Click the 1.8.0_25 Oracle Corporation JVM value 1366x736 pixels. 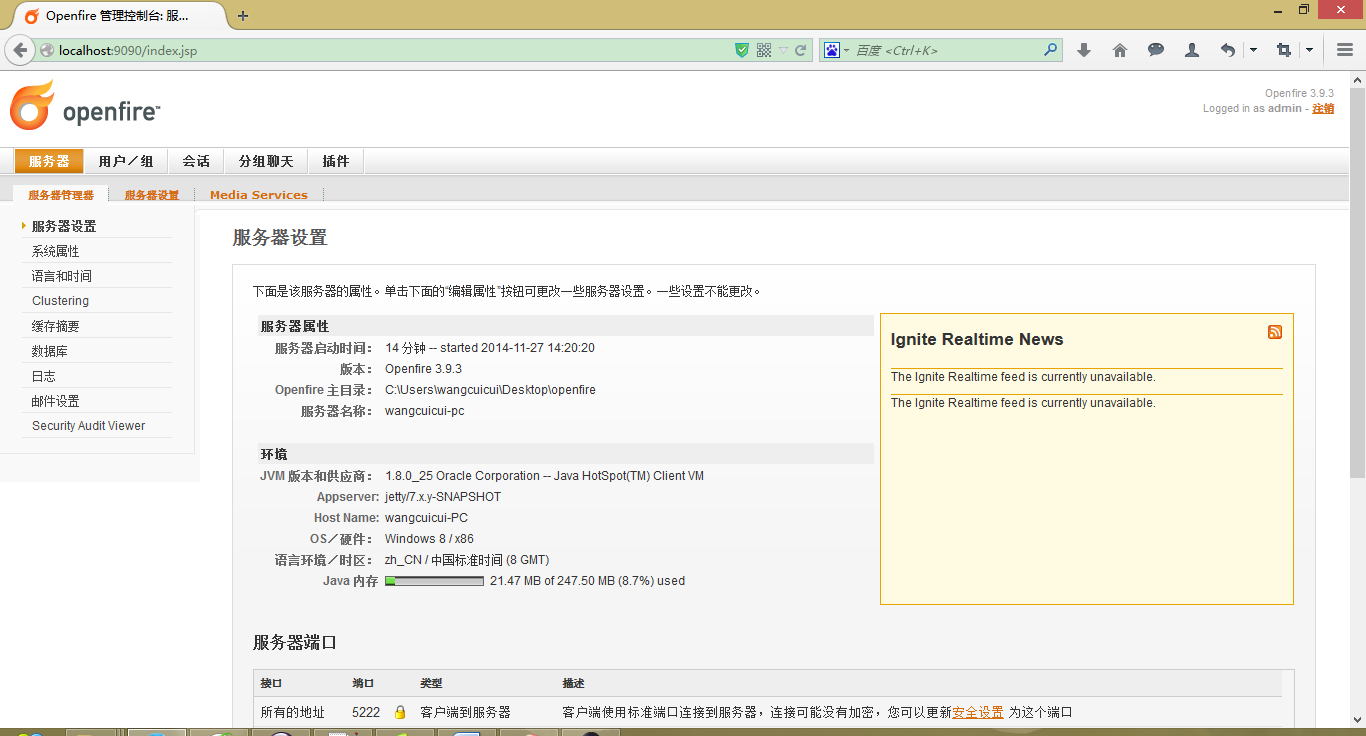[x=544, y=476]
